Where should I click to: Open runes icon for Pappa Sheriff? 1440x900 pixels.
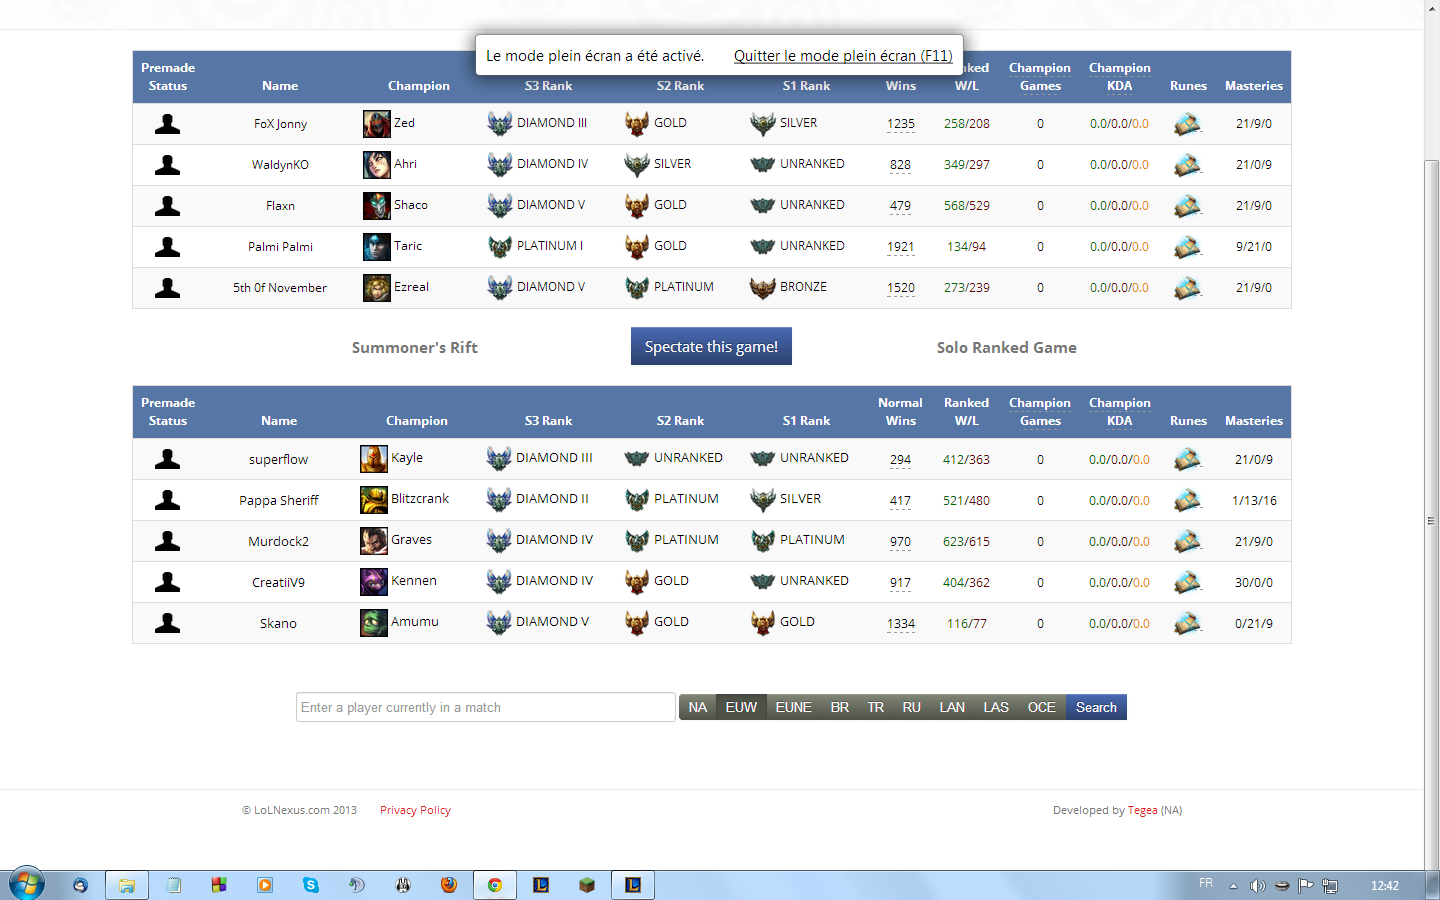[1187, 500]
